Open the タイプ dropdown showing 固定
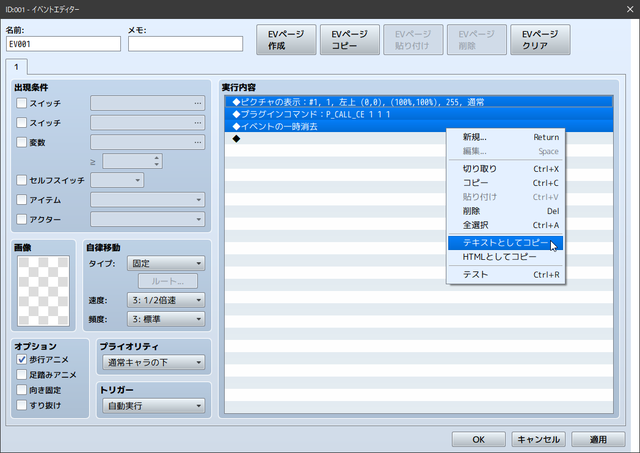Image resolution: width=640 pixels, height=453 pixels. (x=166, y=263)
